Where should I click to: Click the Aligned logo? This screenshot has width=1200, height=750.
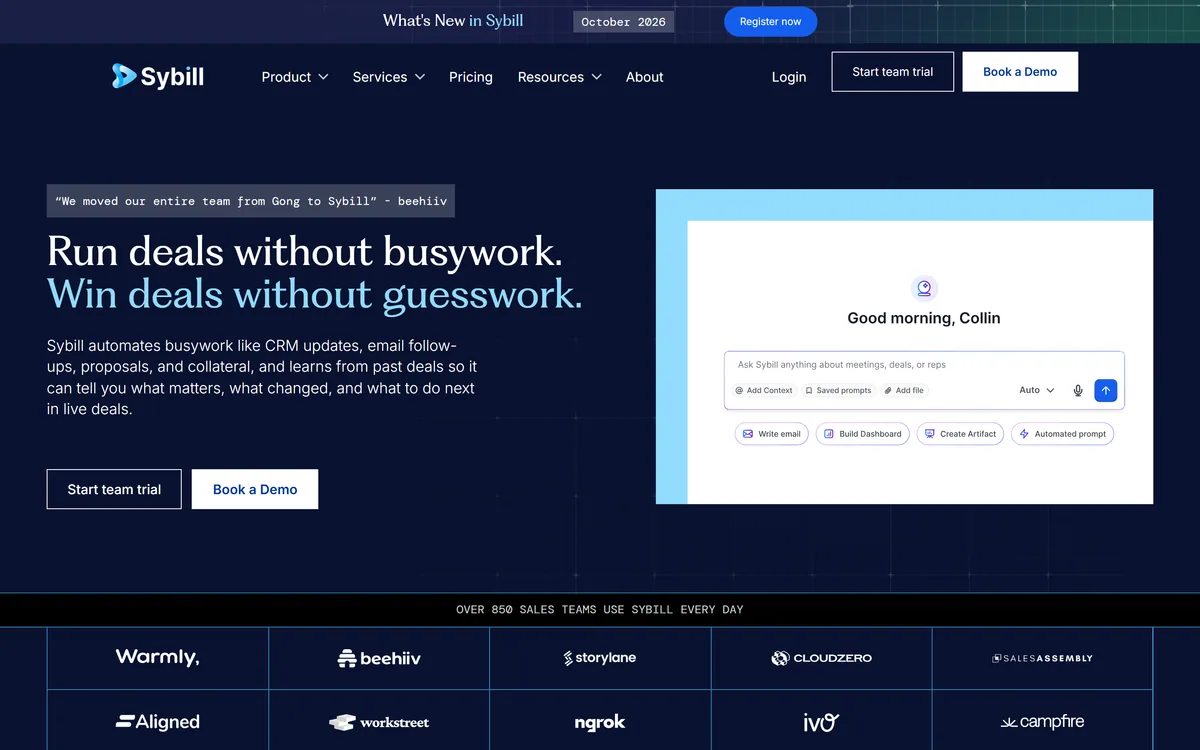click(157, 721)
